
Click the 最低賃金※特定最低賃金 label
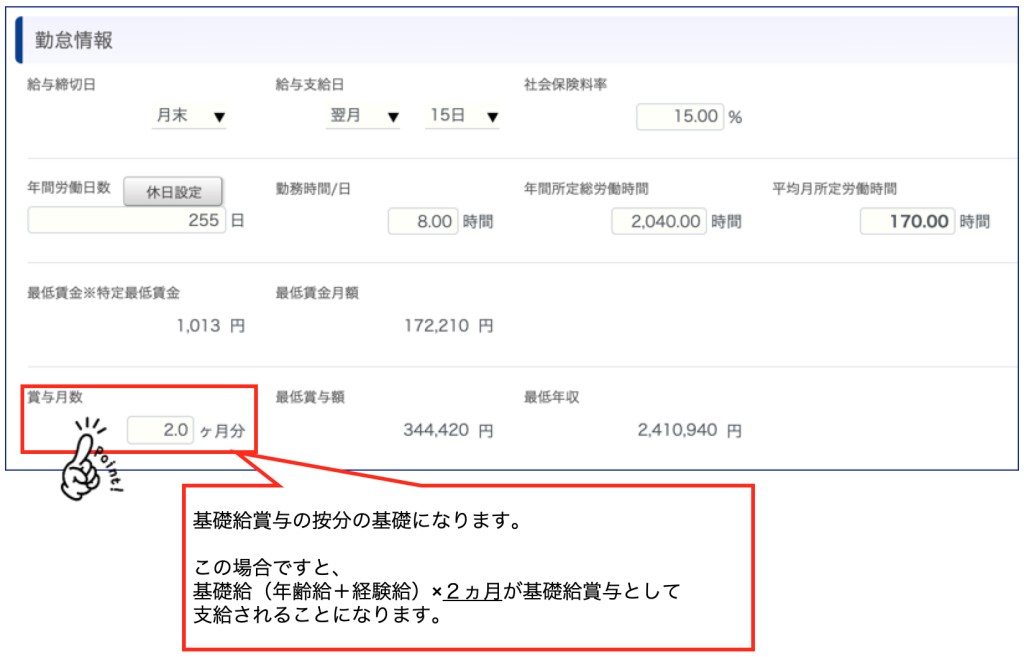point(104,293)
